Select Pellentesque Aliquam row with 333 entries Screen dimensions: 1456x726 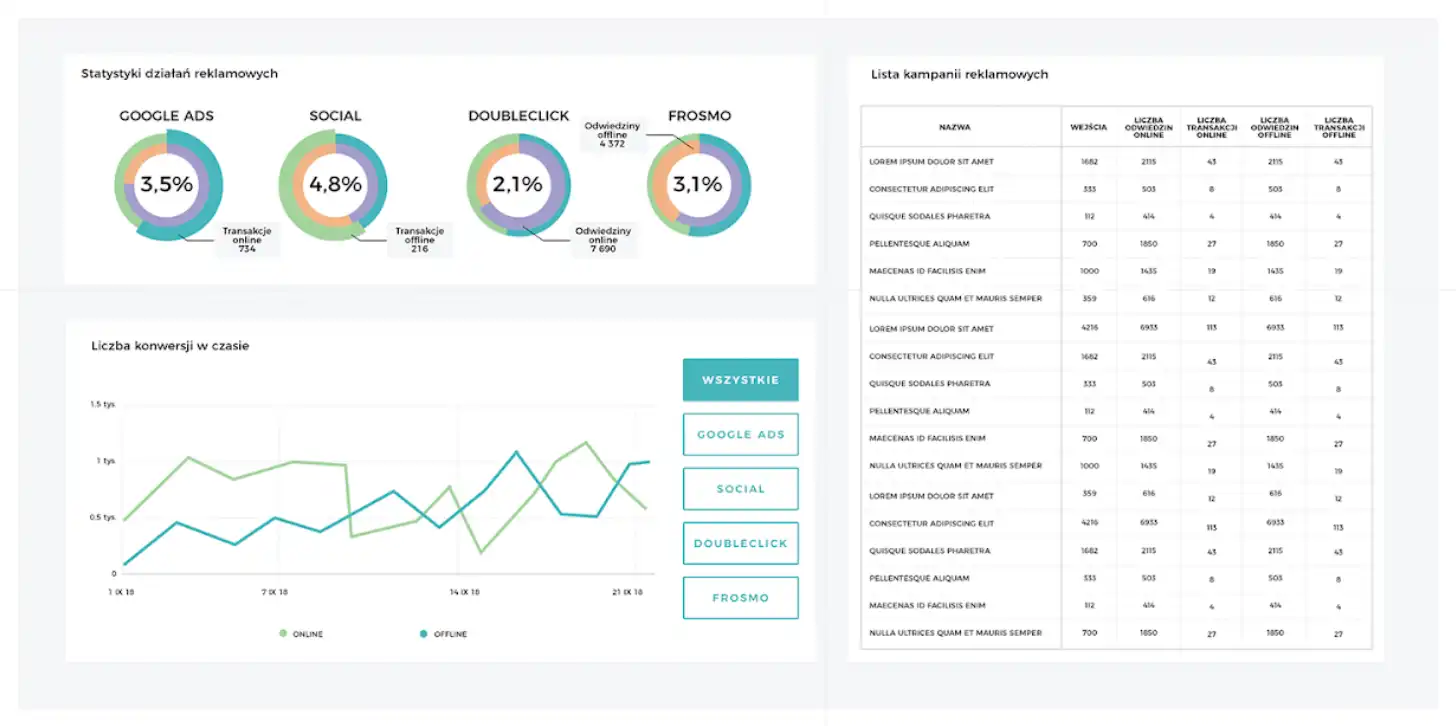point(1117,578)
